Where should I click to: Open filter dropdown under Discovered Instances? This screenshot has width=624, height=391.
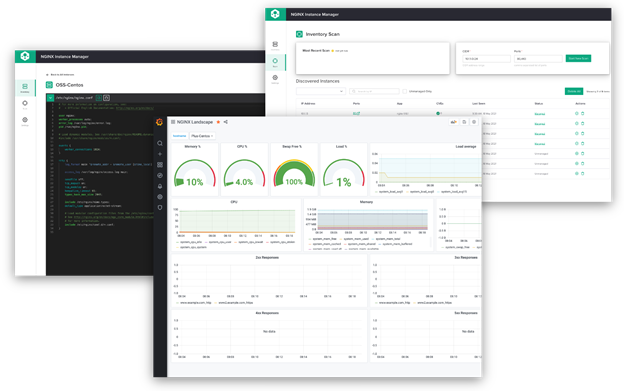click(321, 91)
